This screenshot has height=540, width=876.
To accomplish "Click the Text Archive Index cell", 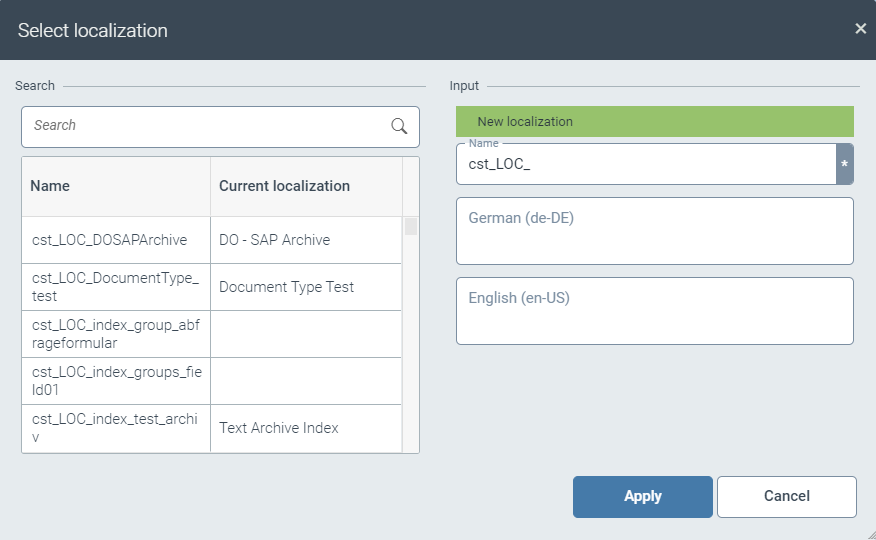I will point(305,428).
